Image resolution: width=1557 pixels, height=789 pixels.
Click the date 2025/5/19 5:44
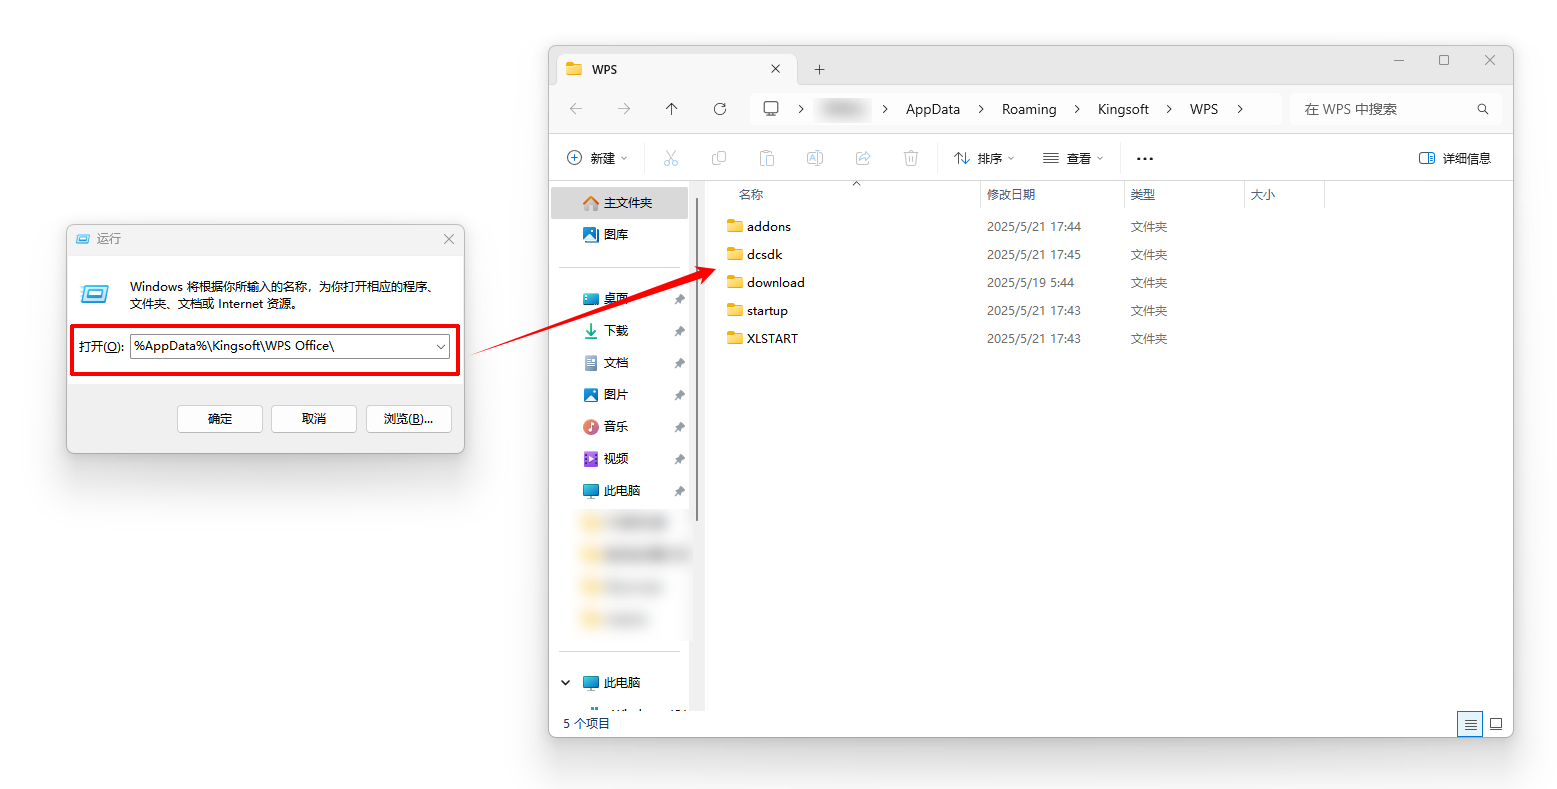point(1030,282)
